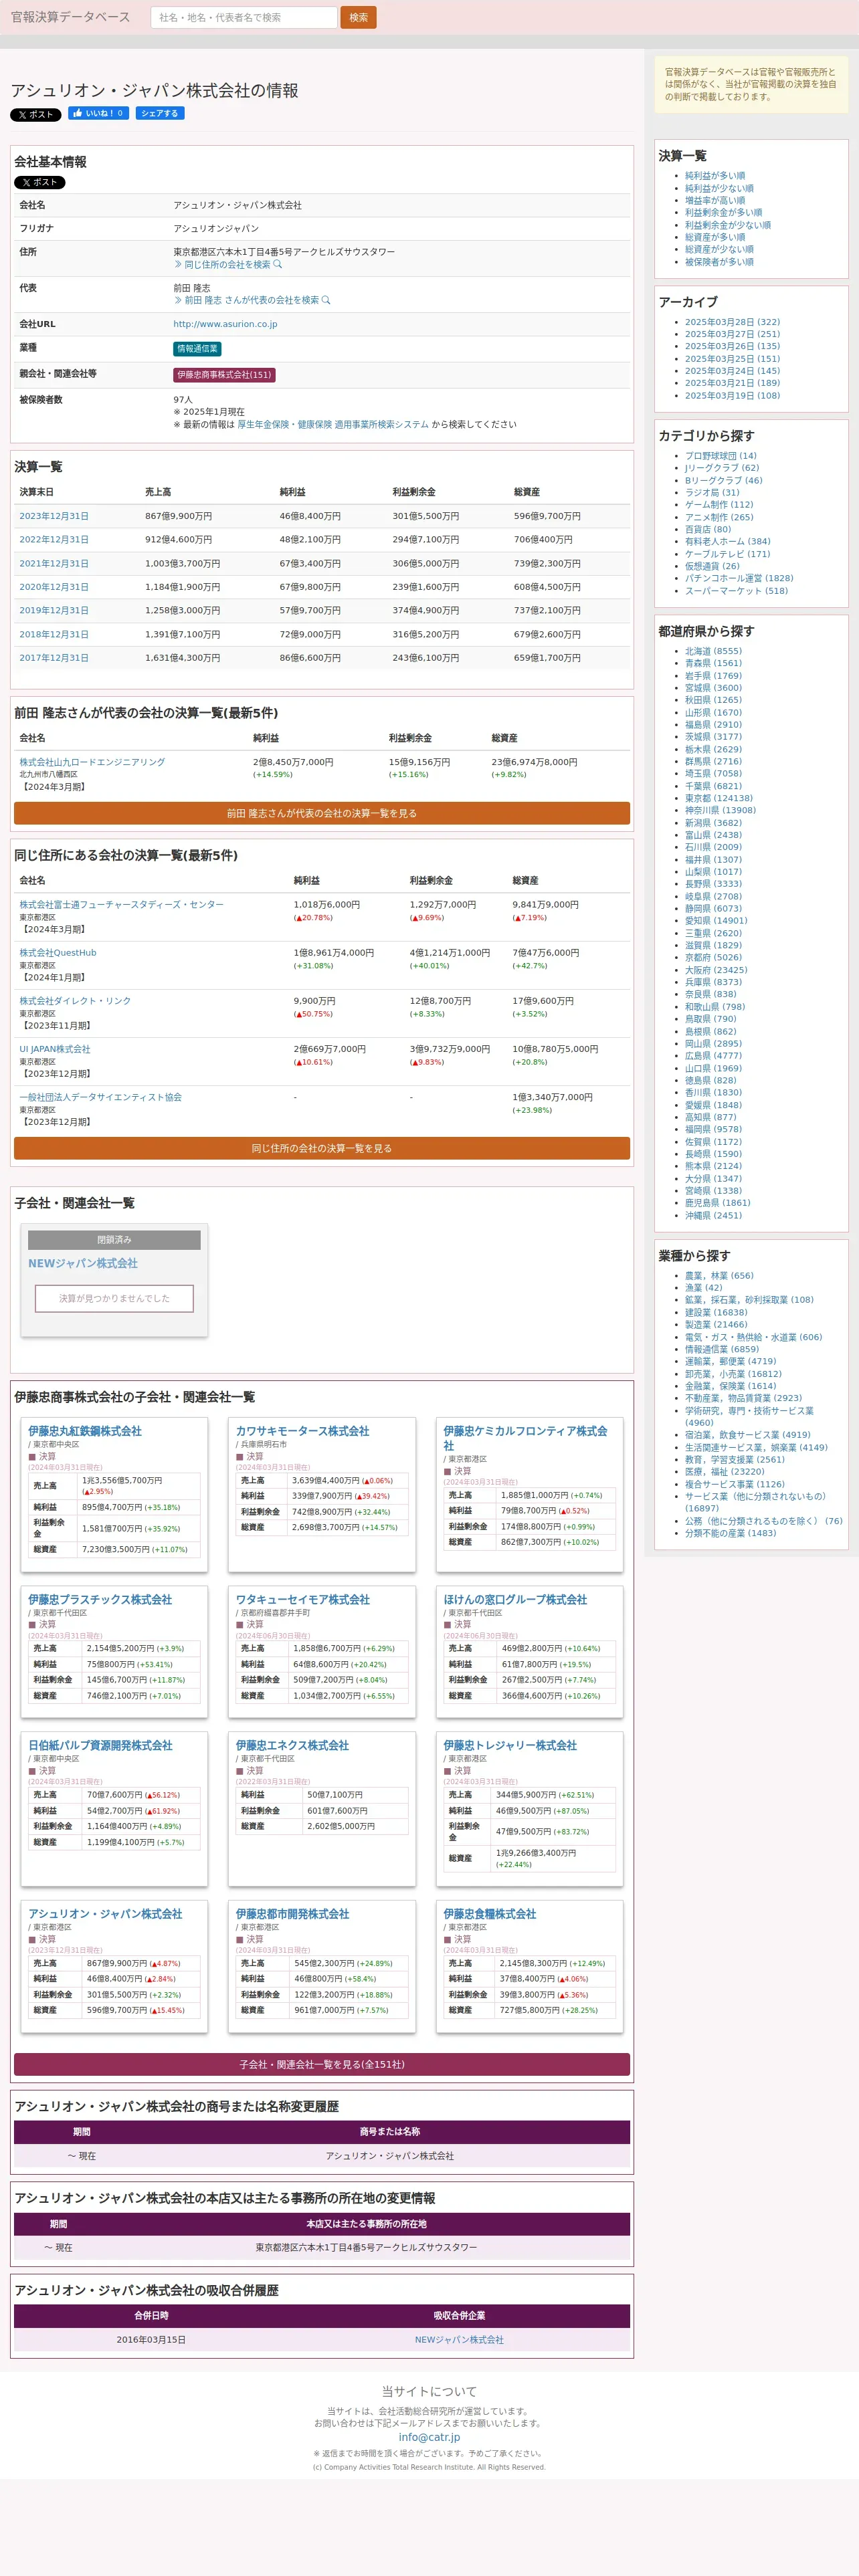Open 一般社団法人データサイエンティスト協会 link

pos(101,1097)
